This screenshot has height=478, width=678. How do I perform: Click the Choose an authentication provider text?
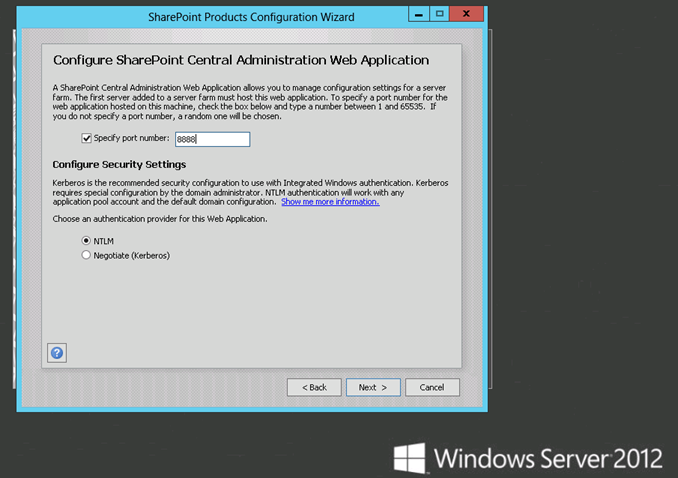pos(160,219)
